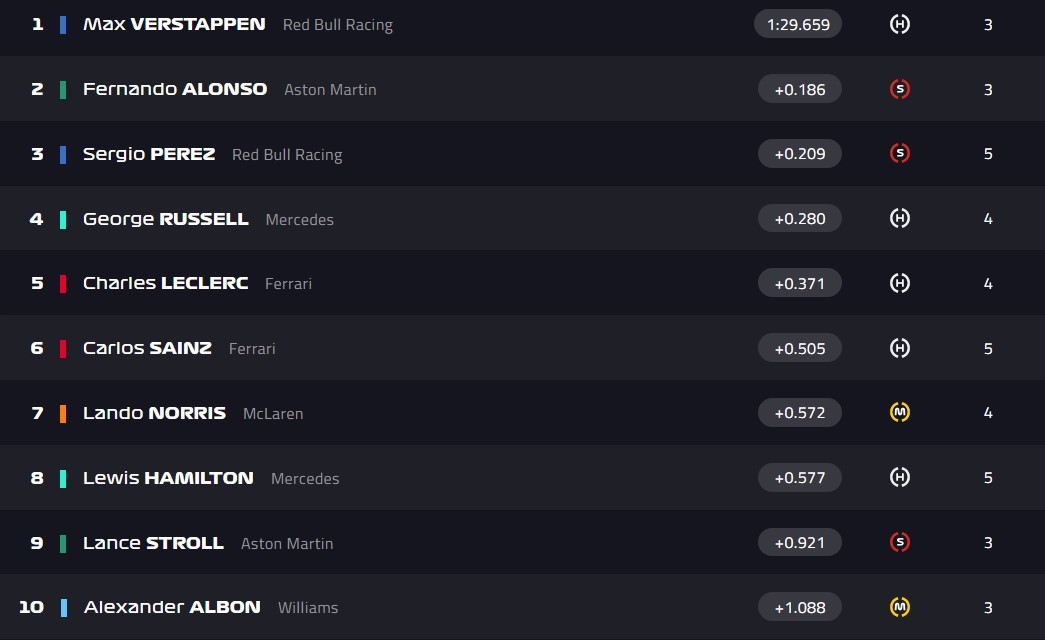Click Norris's yellow medium tyre icon

(899, 412)
